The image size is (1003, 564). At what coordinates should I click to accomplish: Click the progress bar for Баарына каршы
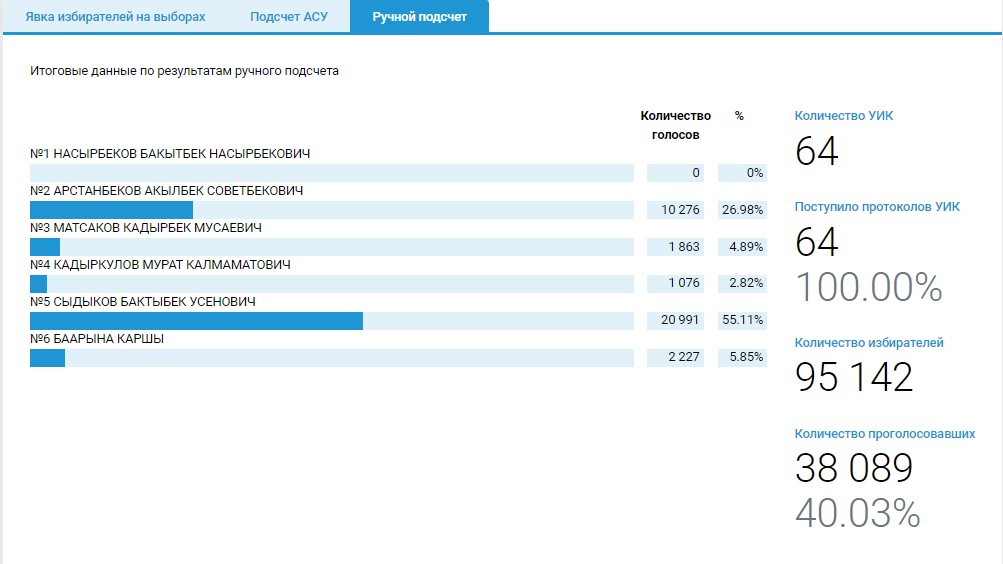click(331, 358)
